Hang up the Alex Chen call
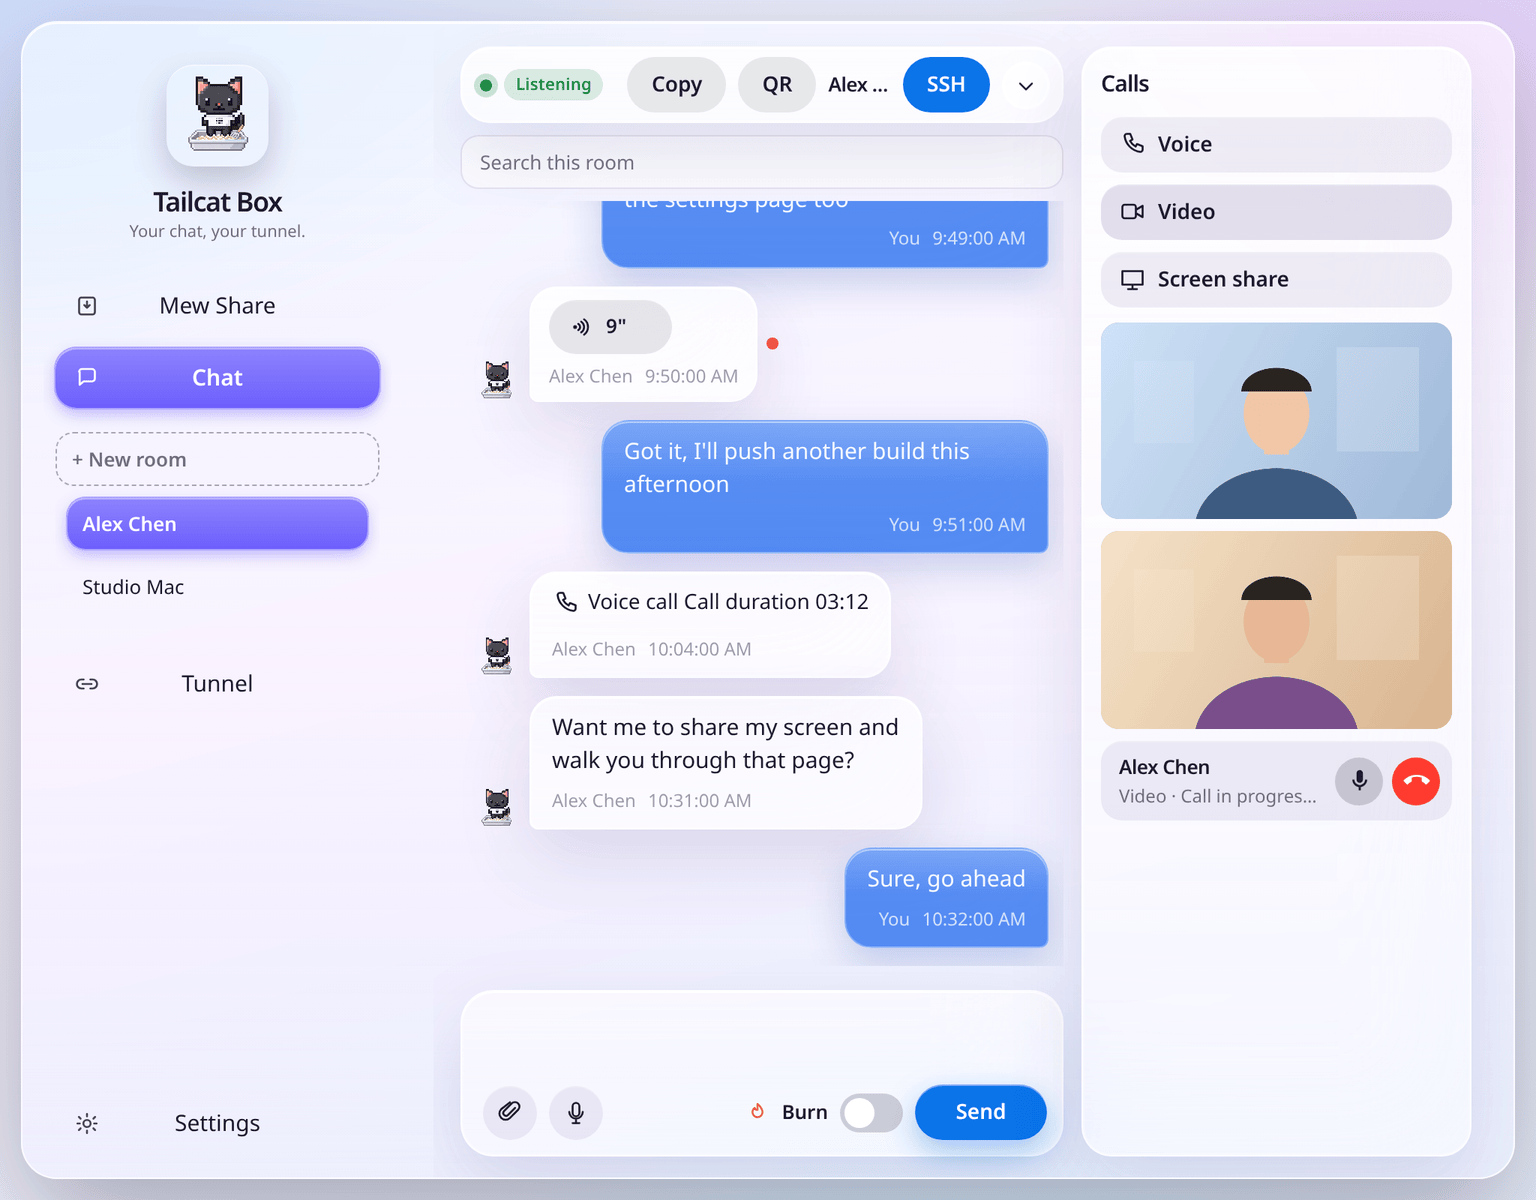The width and height of the screenshot is (1536, 1200). (x=1416, y=781)
